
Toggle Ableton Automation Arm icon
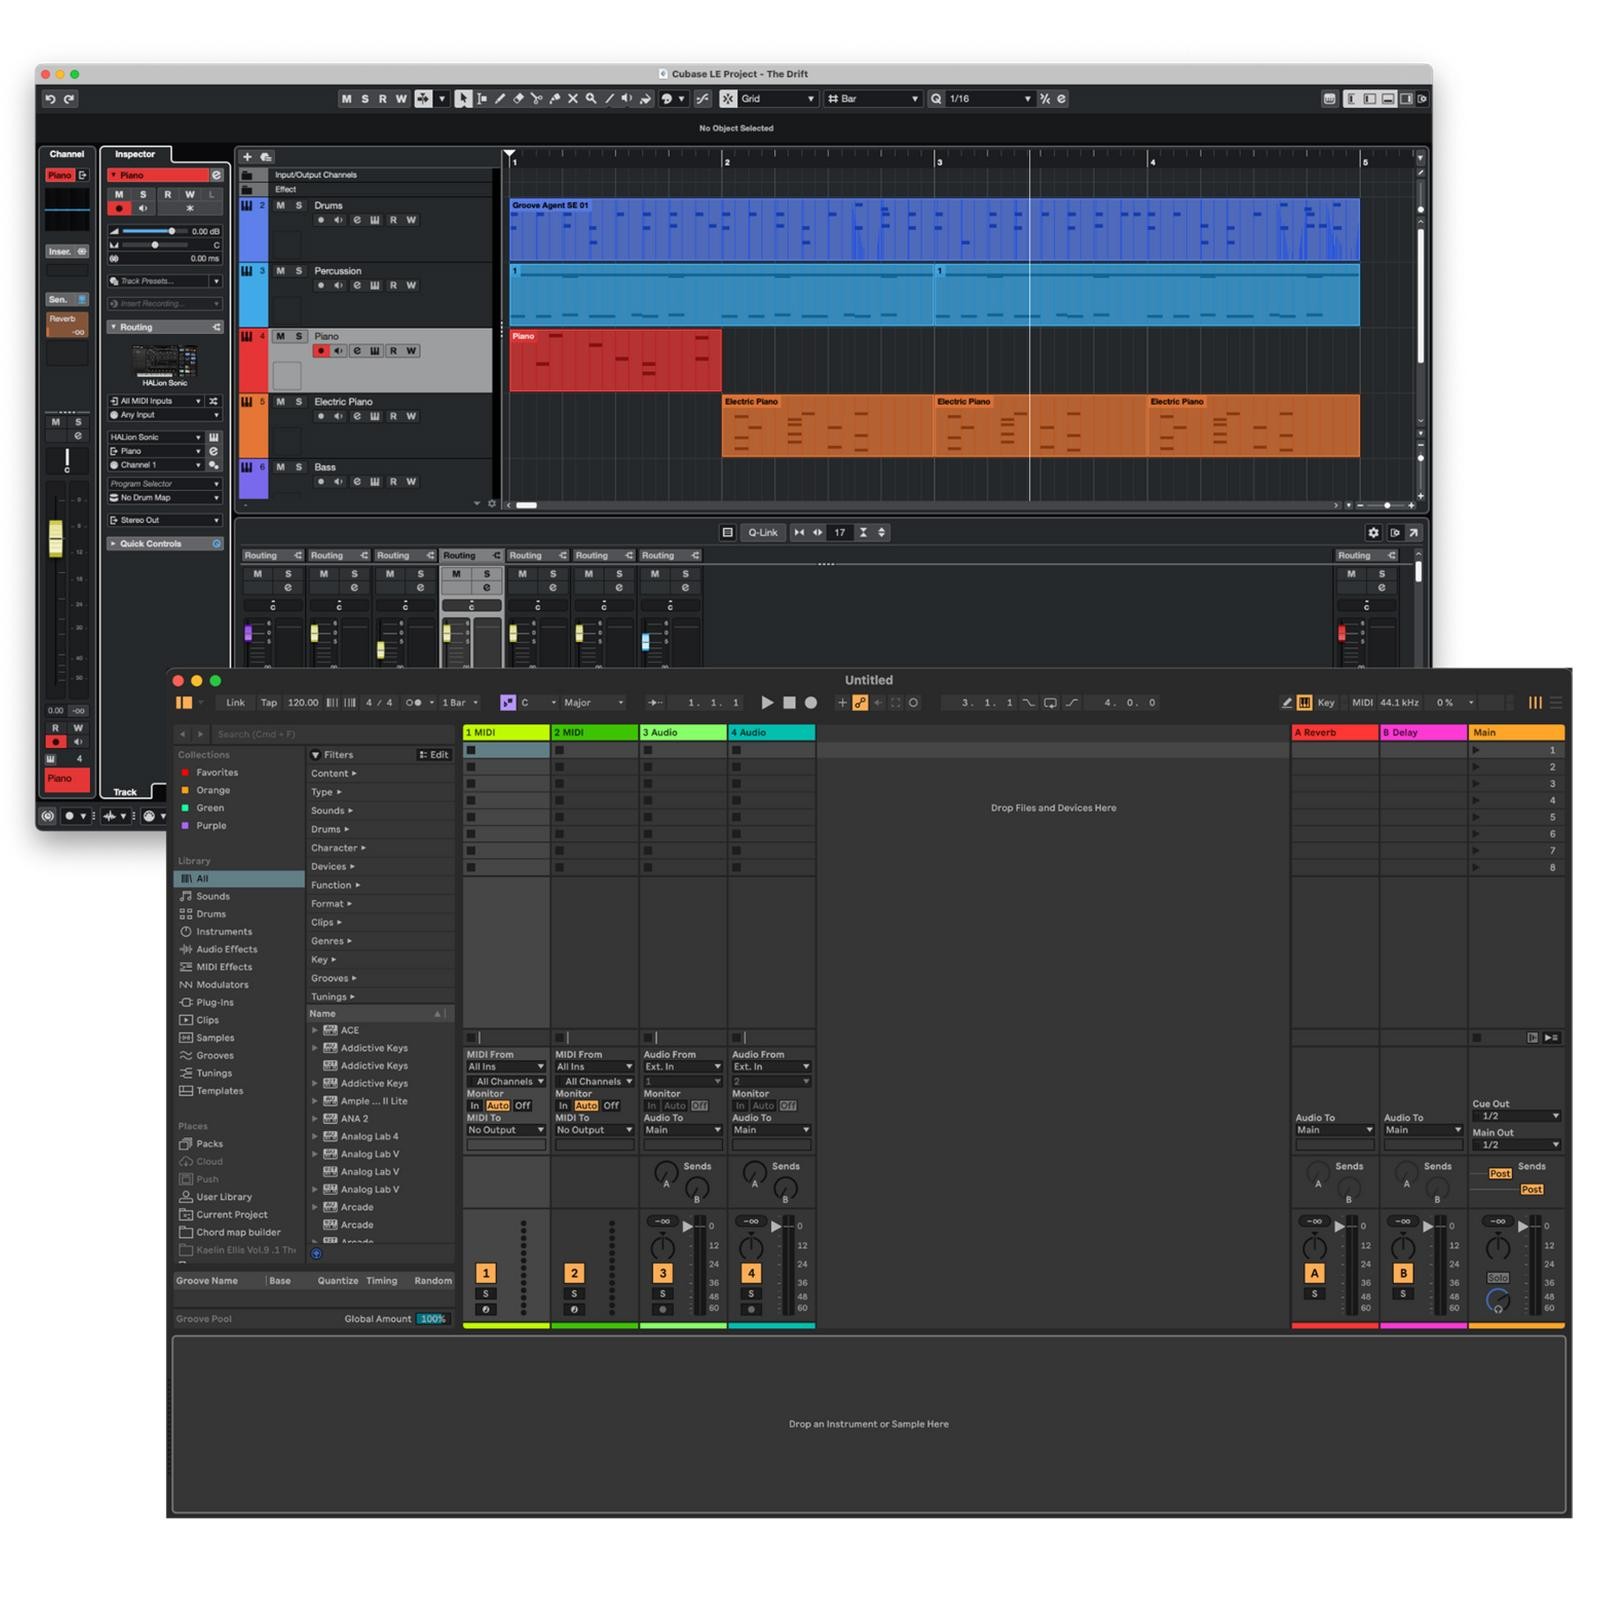[x=860, y=703]
